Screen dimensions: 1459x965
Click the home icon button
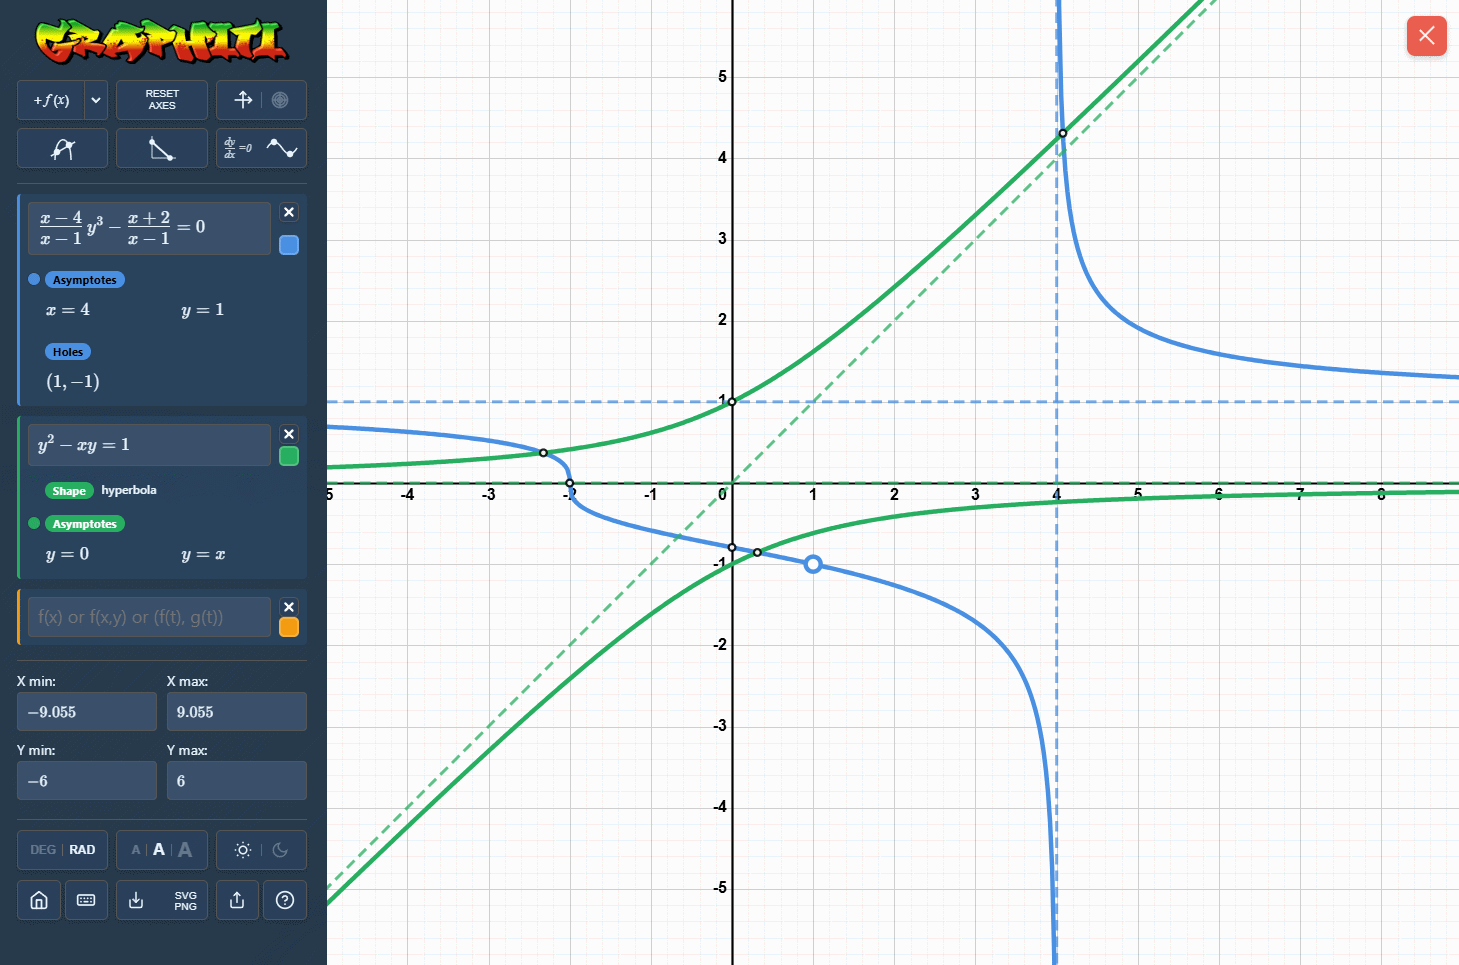(x=39, y=900)
